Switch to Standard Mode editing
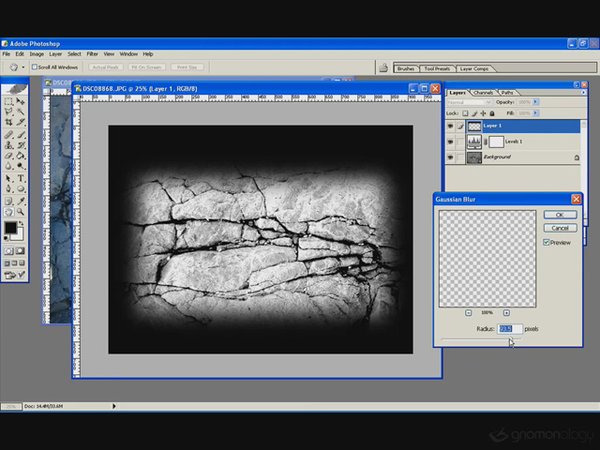The height and width of the screenshot is (450, 600). [x=9, y=251]
